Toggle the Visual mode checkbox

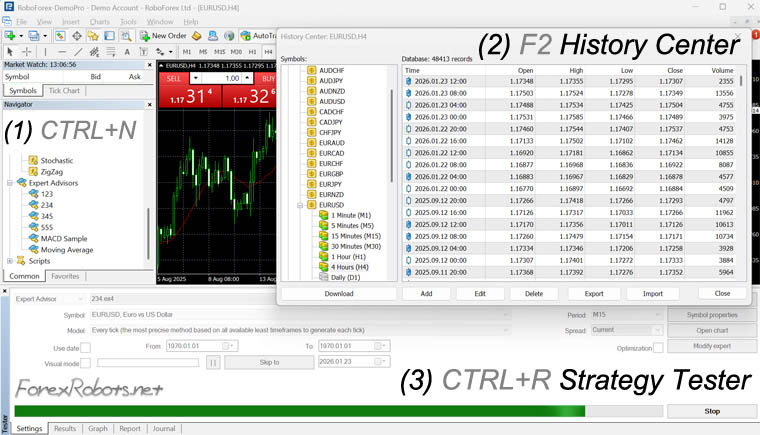tap(85, 363)
